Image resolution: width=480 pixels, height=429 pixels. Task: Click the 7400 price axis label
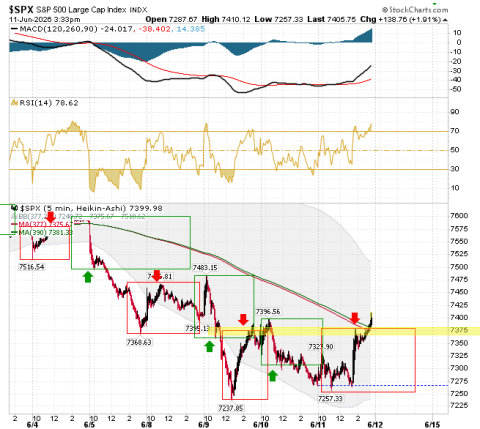click(x=459, y=318)
